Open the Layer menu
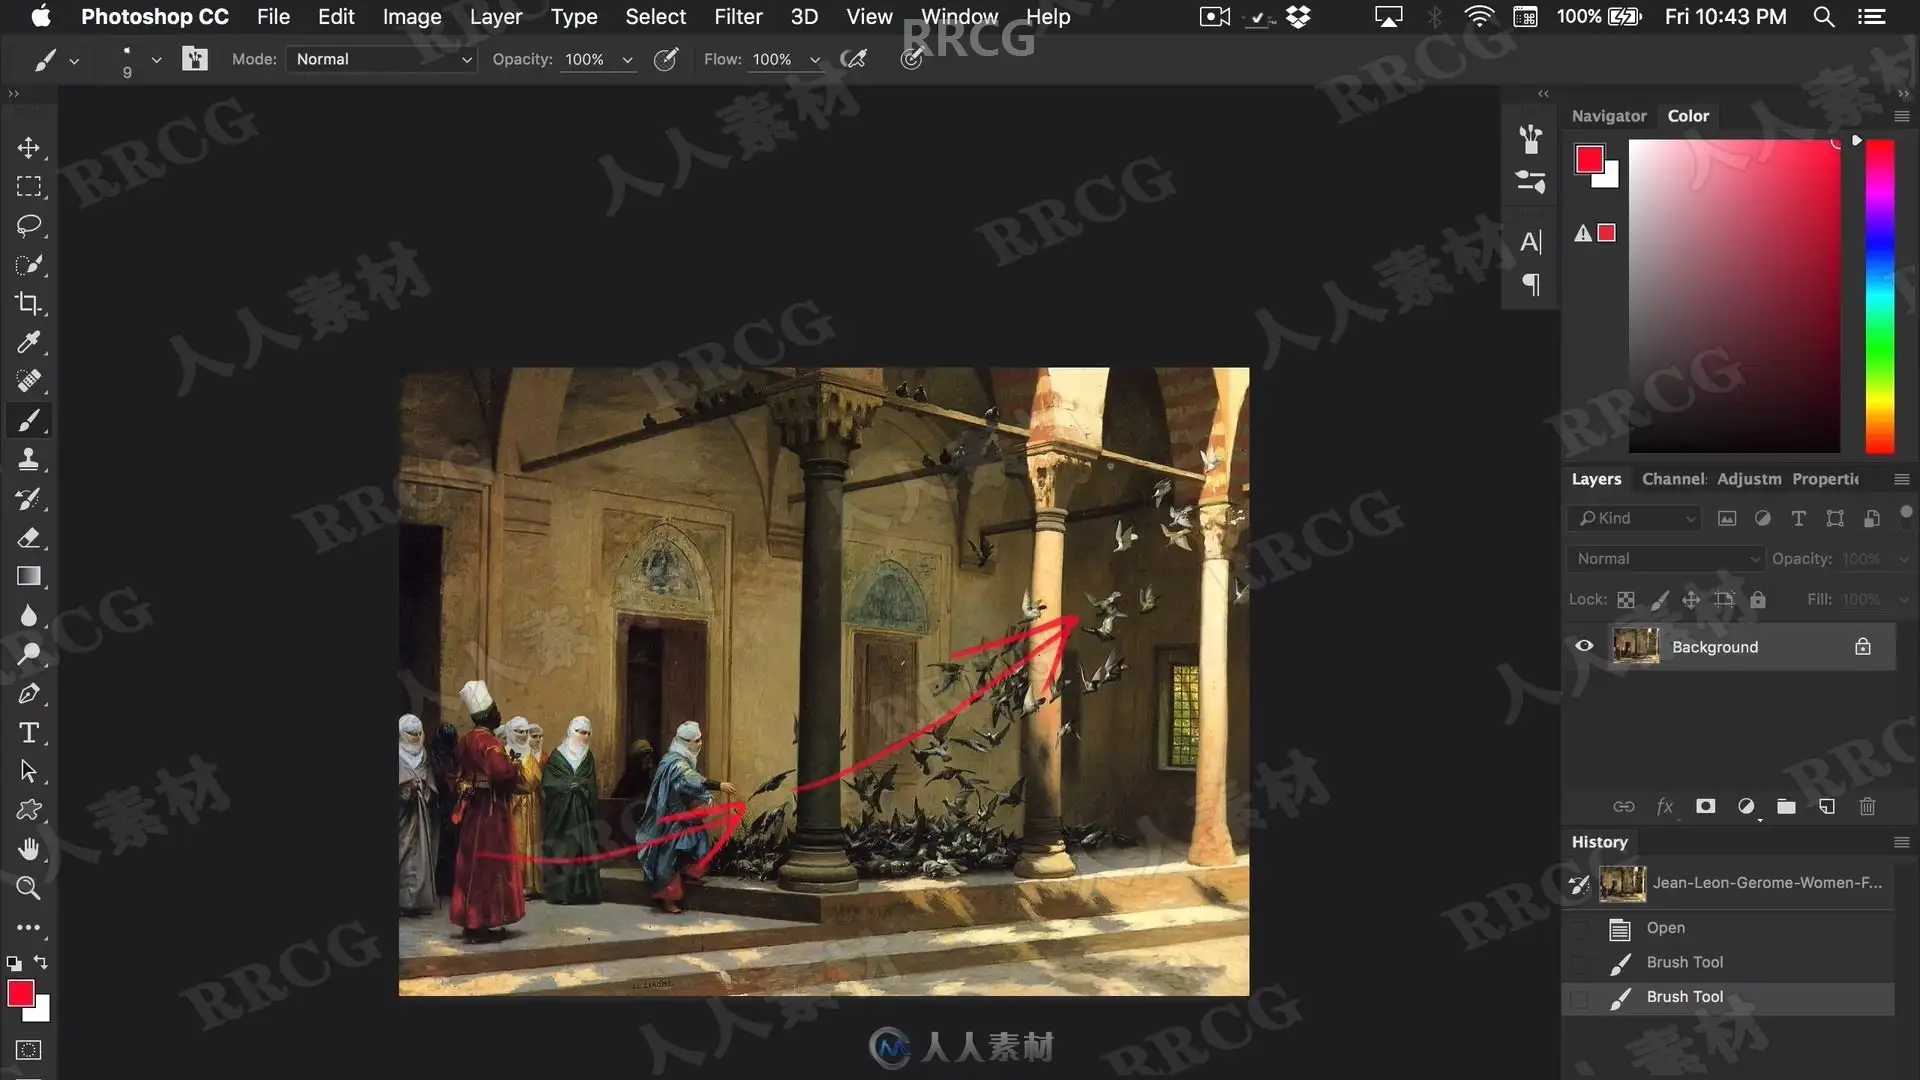 (496, 17)
